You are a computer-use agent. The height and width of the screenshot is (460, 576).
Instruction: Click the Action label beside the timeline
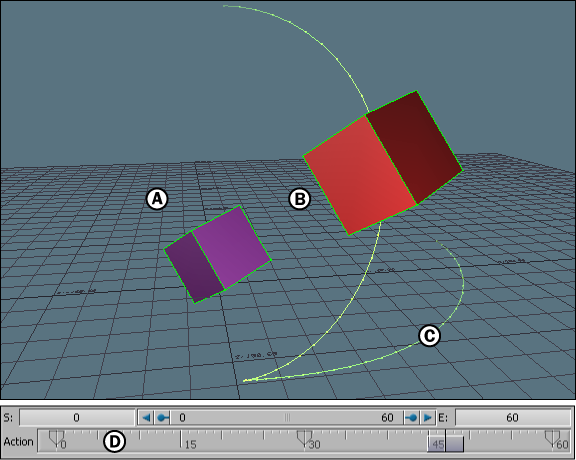click(x=18, y=442)
